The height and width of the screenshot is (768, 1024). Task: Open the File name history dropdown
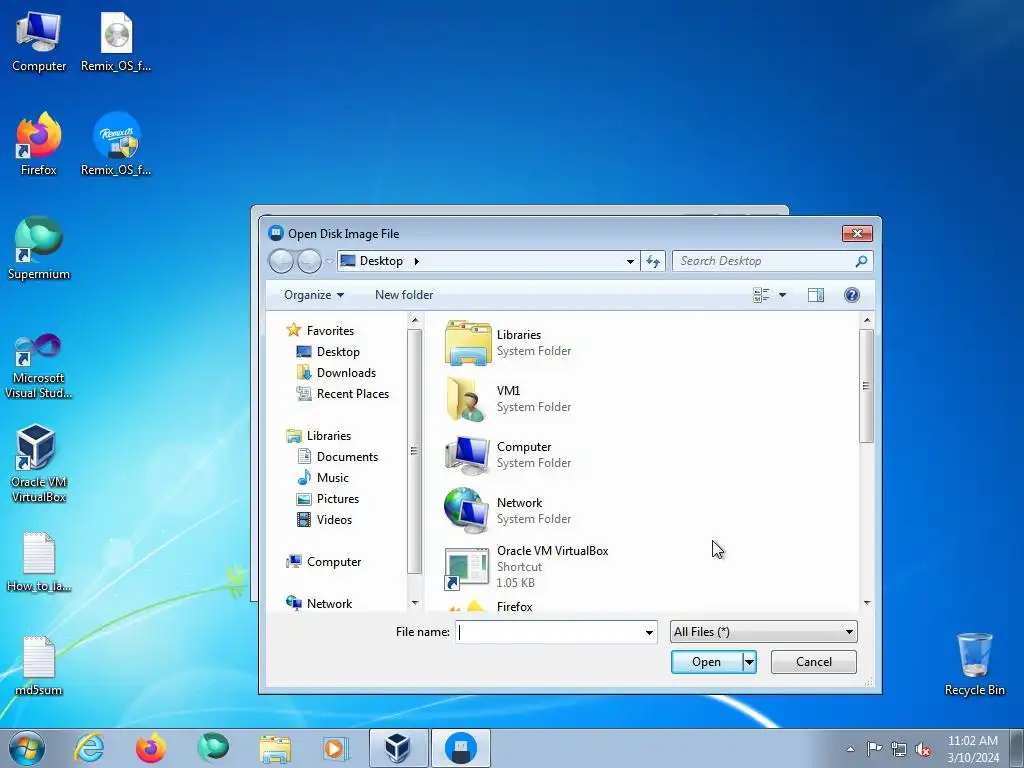[x=649, y=632]
